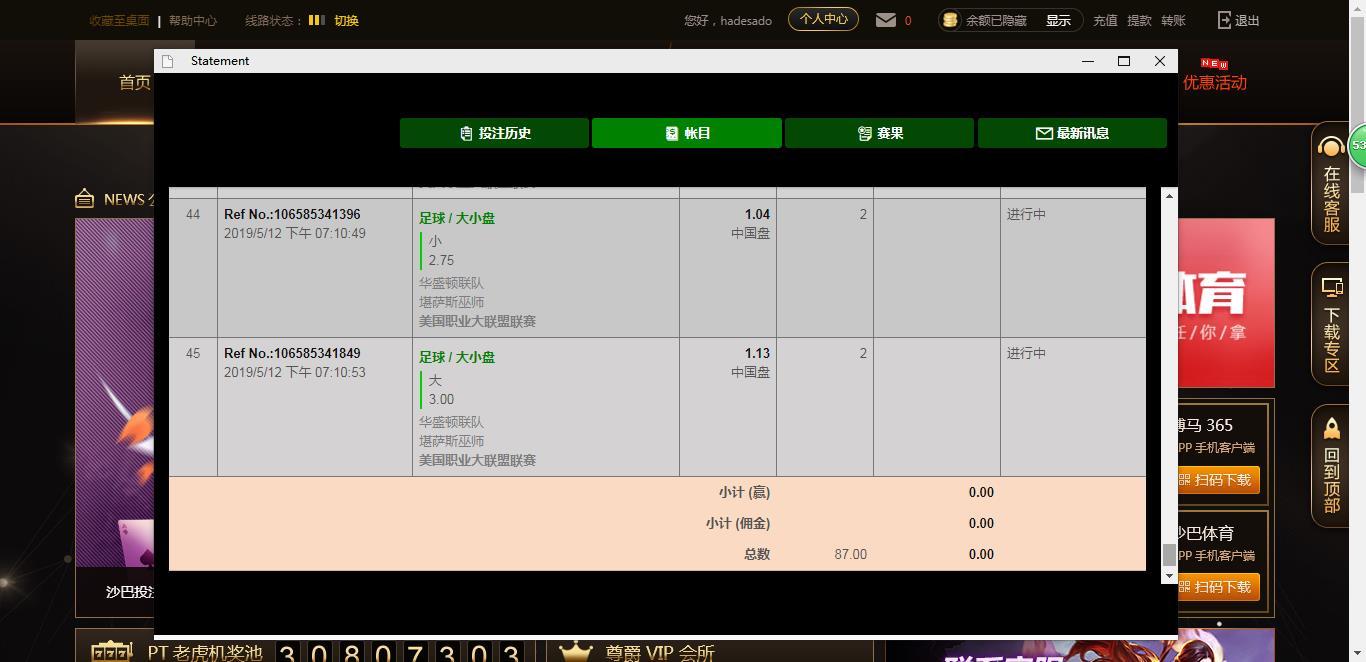Click the envelope icon in 最新讯息 tab
Image resolution: width=1366 pixels, height=662 pixels.
[x=1044, y=133]
